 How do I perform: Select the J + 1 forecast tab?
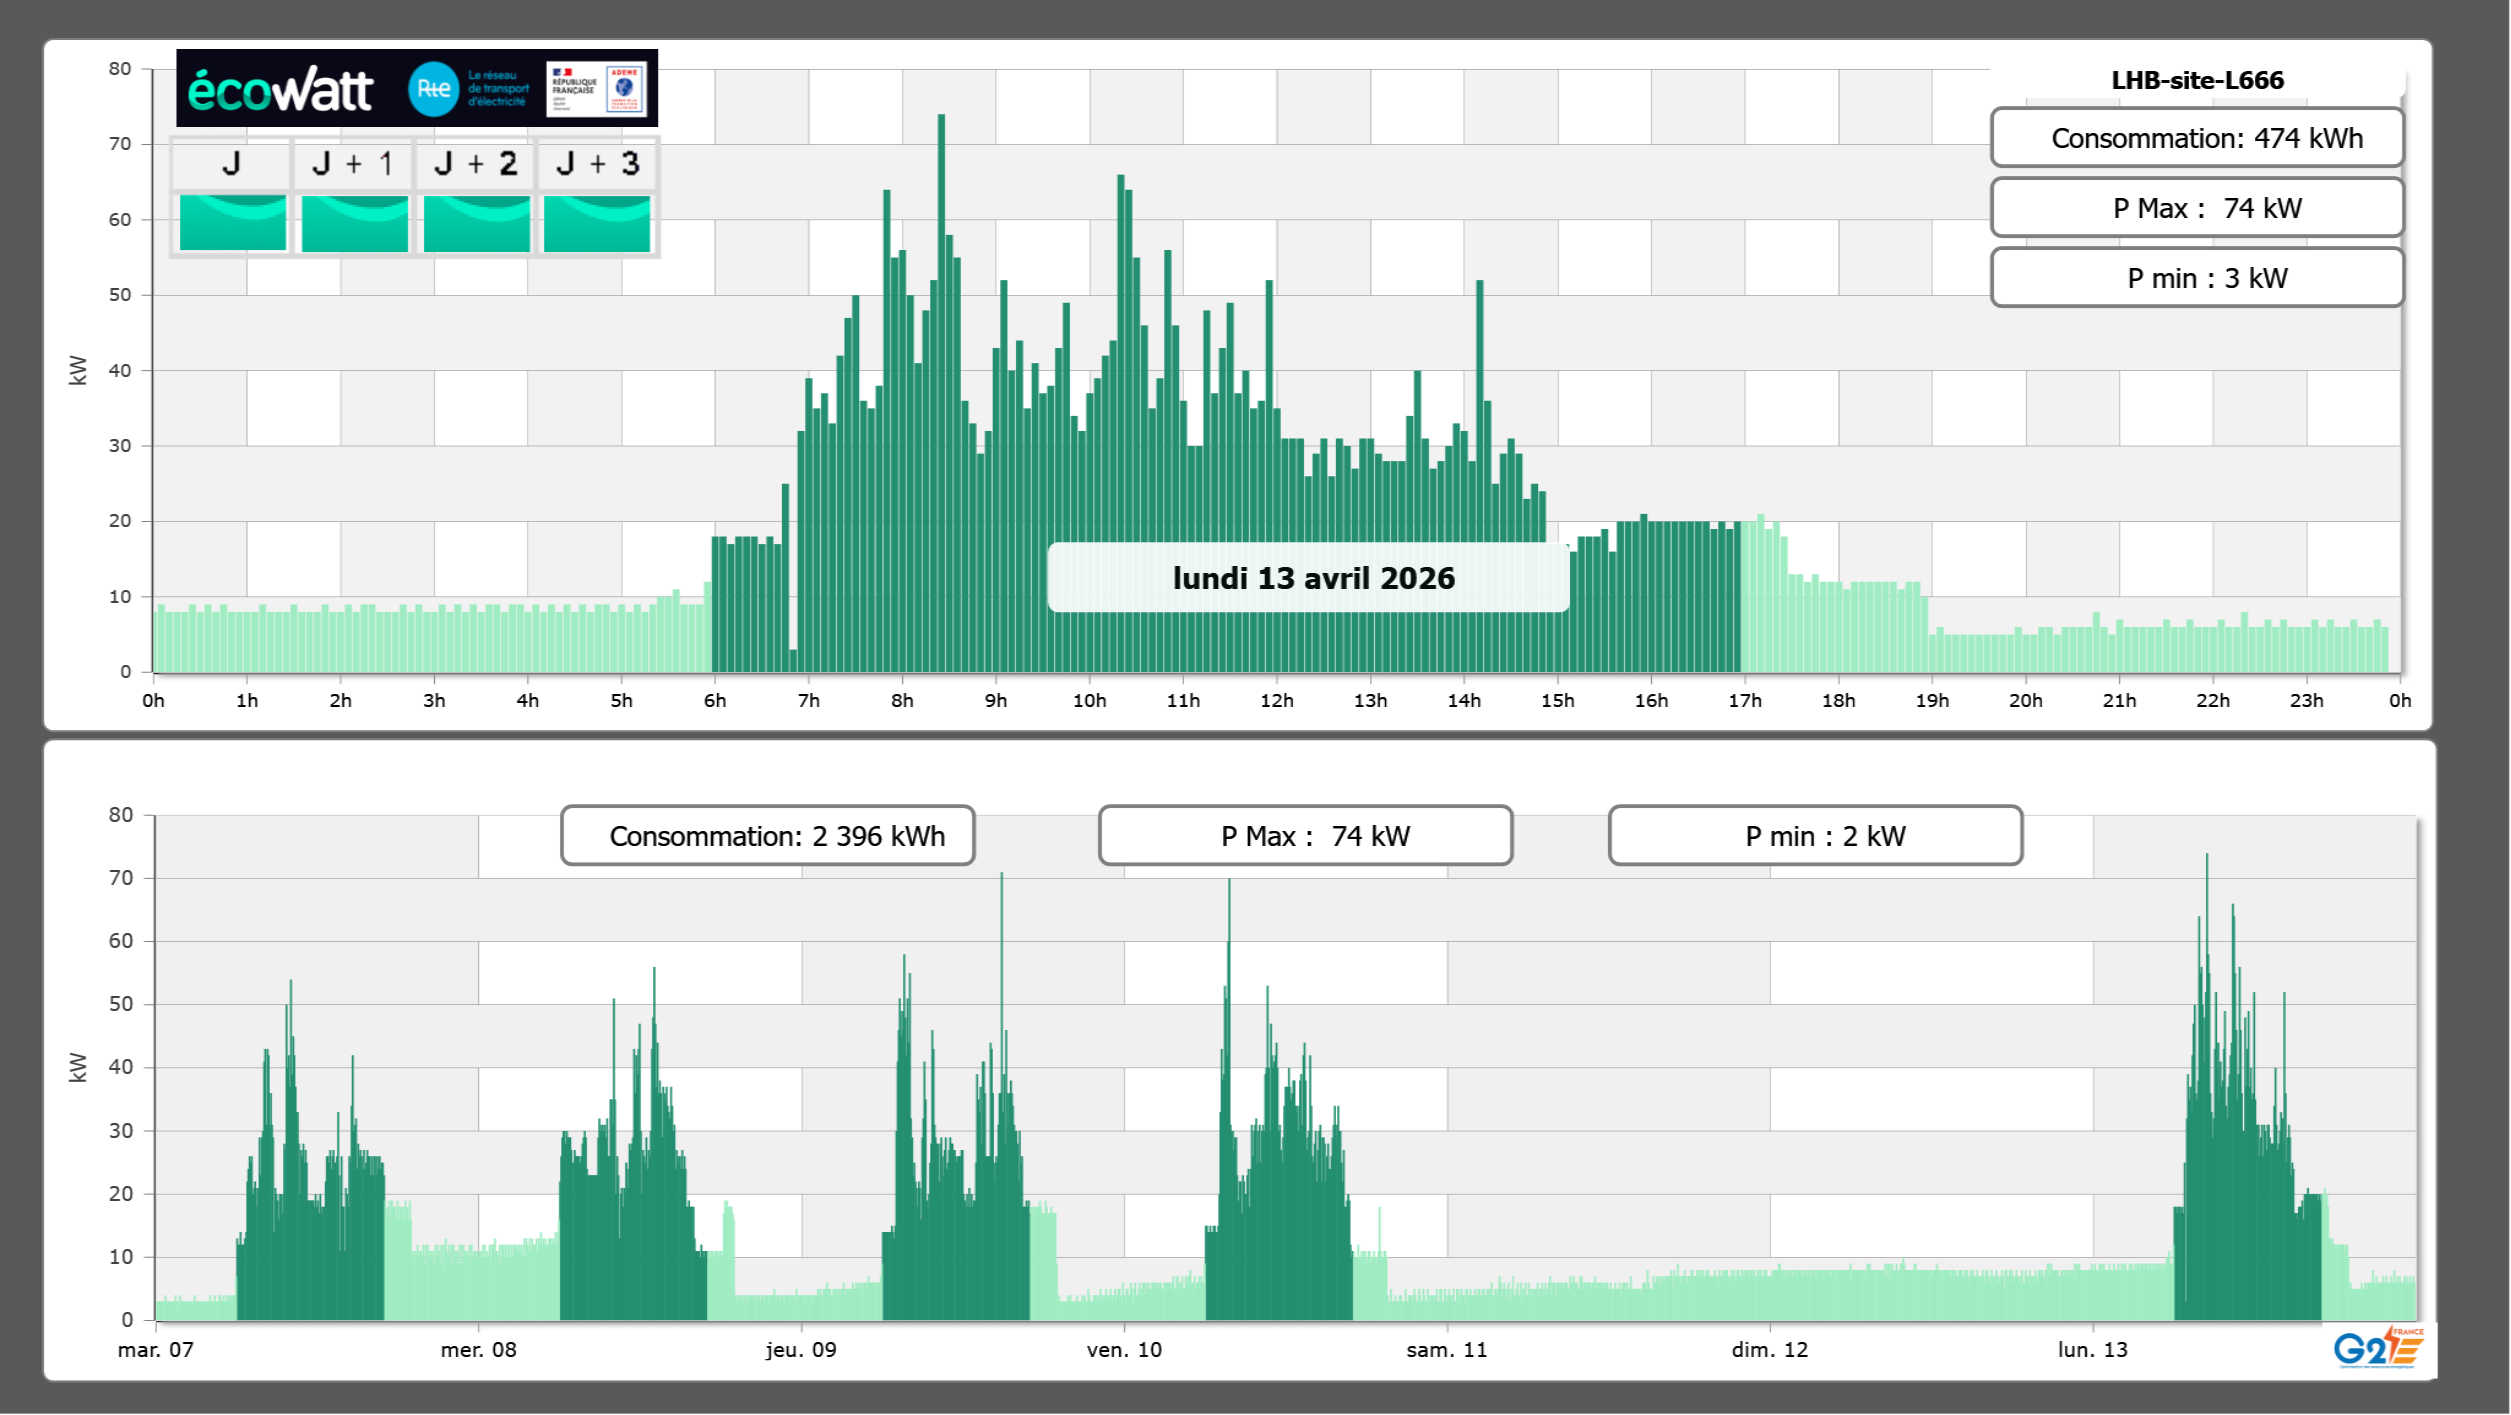(353, 164)
